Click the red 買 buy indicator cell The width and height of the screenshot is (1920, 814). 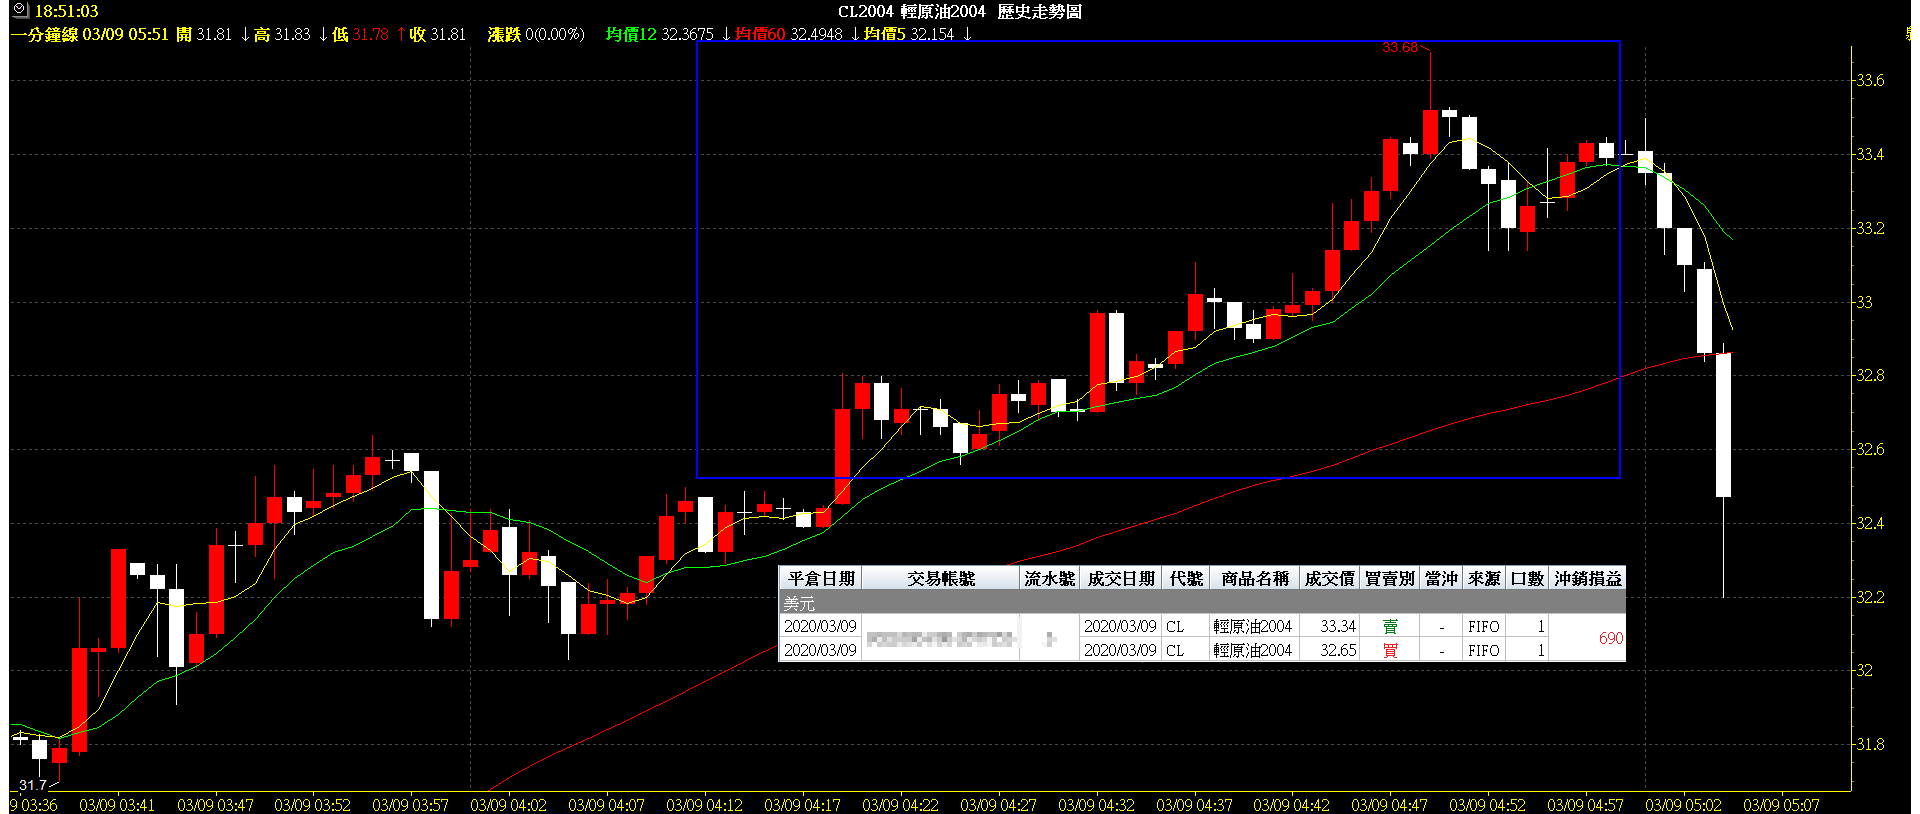click(x=1390, y=650)
